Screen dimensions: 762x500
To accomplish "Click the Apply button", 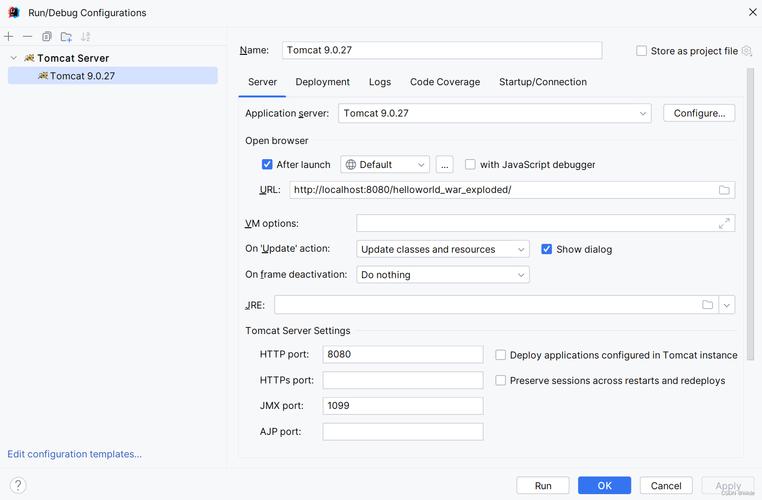I will coord(727,485).
